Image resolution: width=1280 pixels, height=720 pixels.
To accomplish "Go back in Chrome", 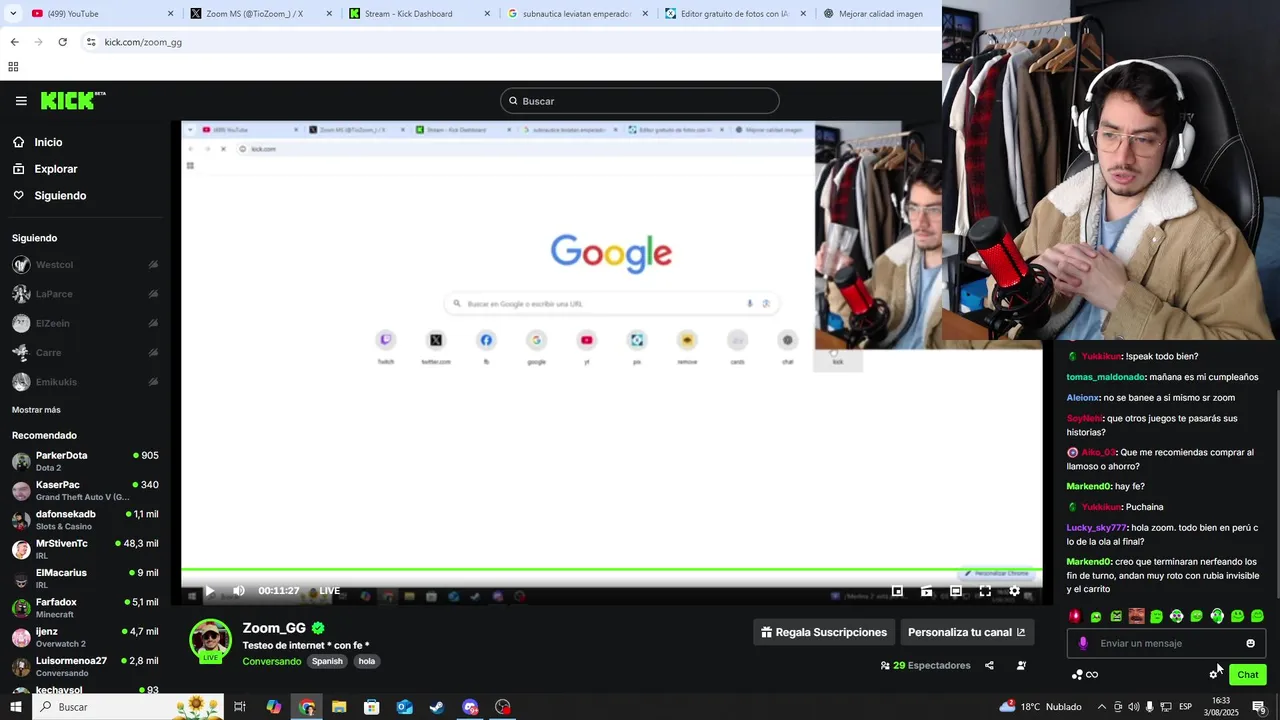I will (x=14, y=42).
